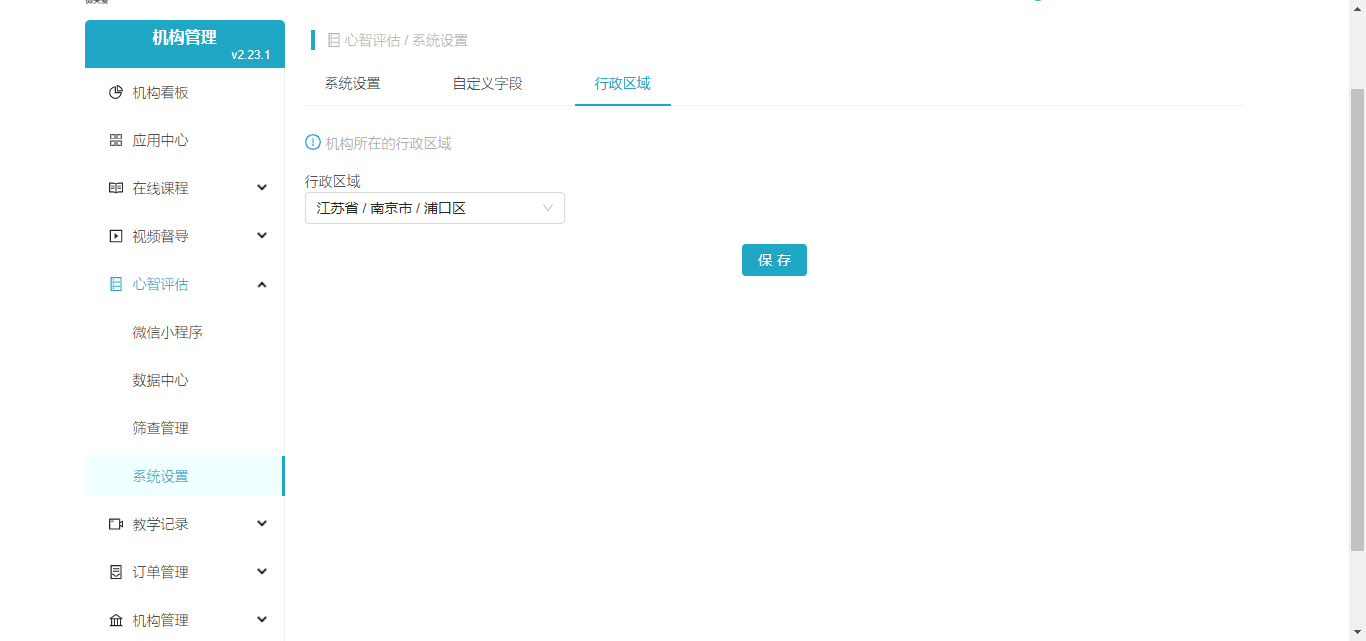Switch to the 自定义字段 tab
This screenshot has width=1366, height=641.
click(x=487, y=84)
